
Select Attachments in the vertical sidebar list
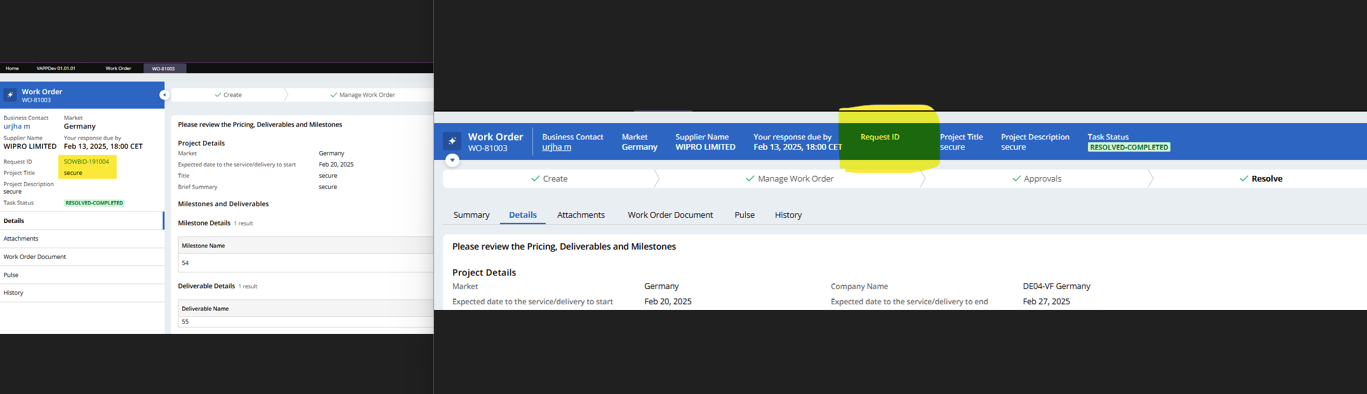point(81,239)
